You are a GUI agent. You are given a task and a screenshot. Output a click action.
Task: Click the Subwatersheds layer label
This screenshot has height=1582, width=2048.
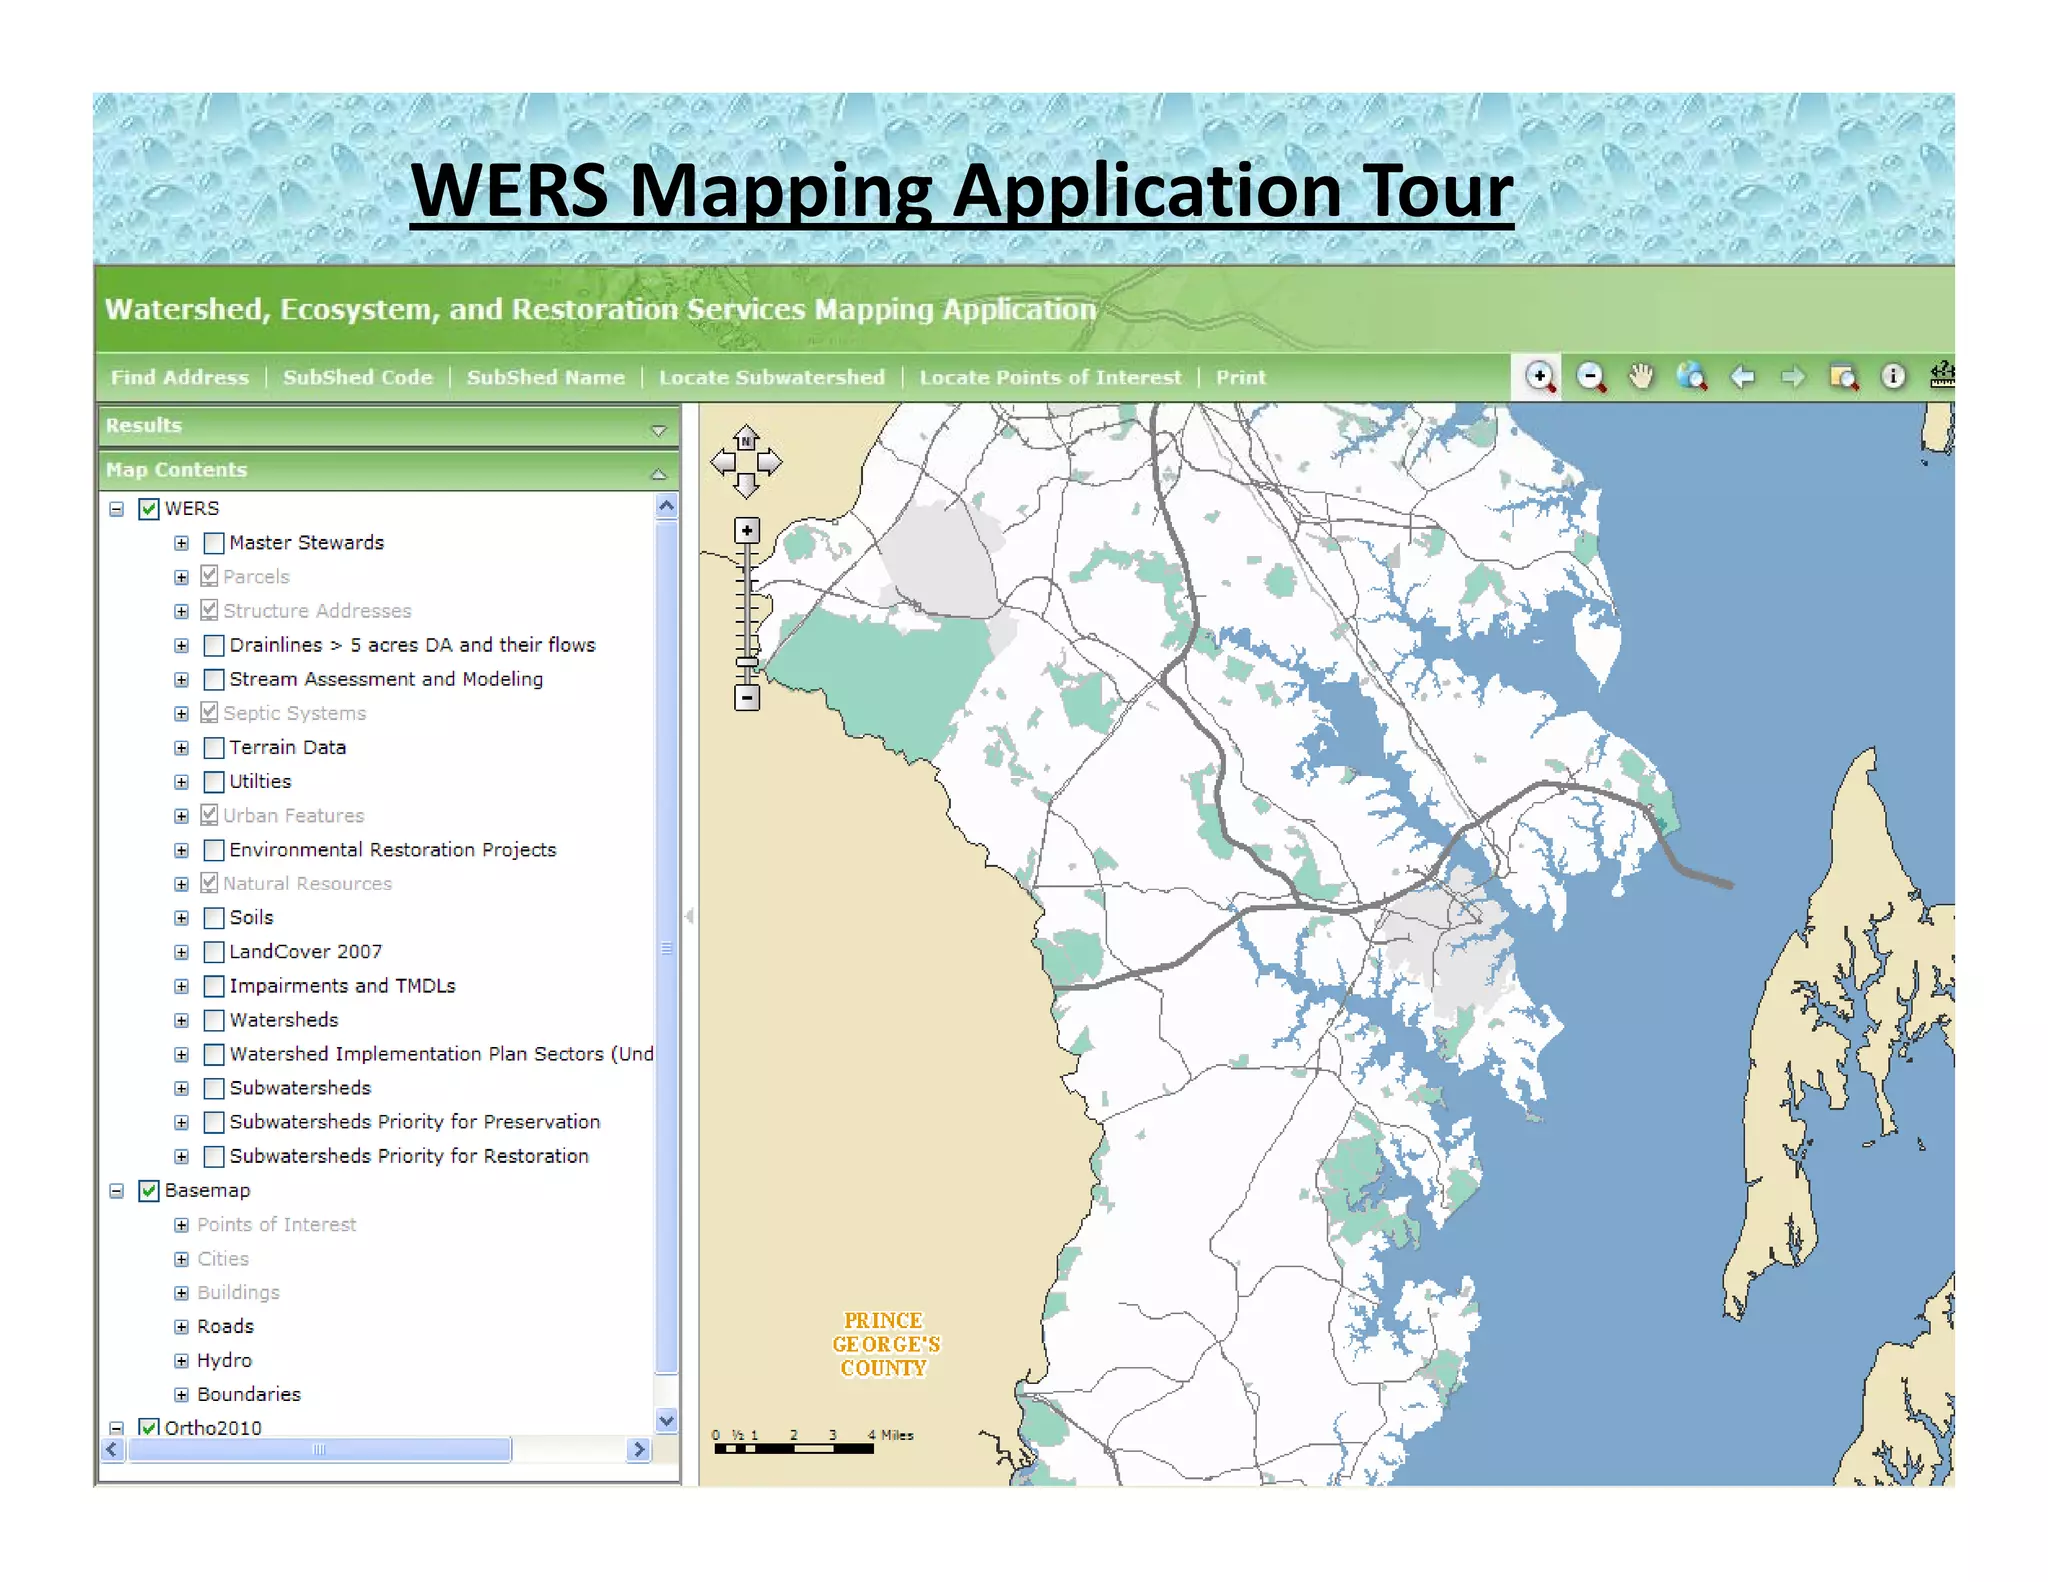300,1088
